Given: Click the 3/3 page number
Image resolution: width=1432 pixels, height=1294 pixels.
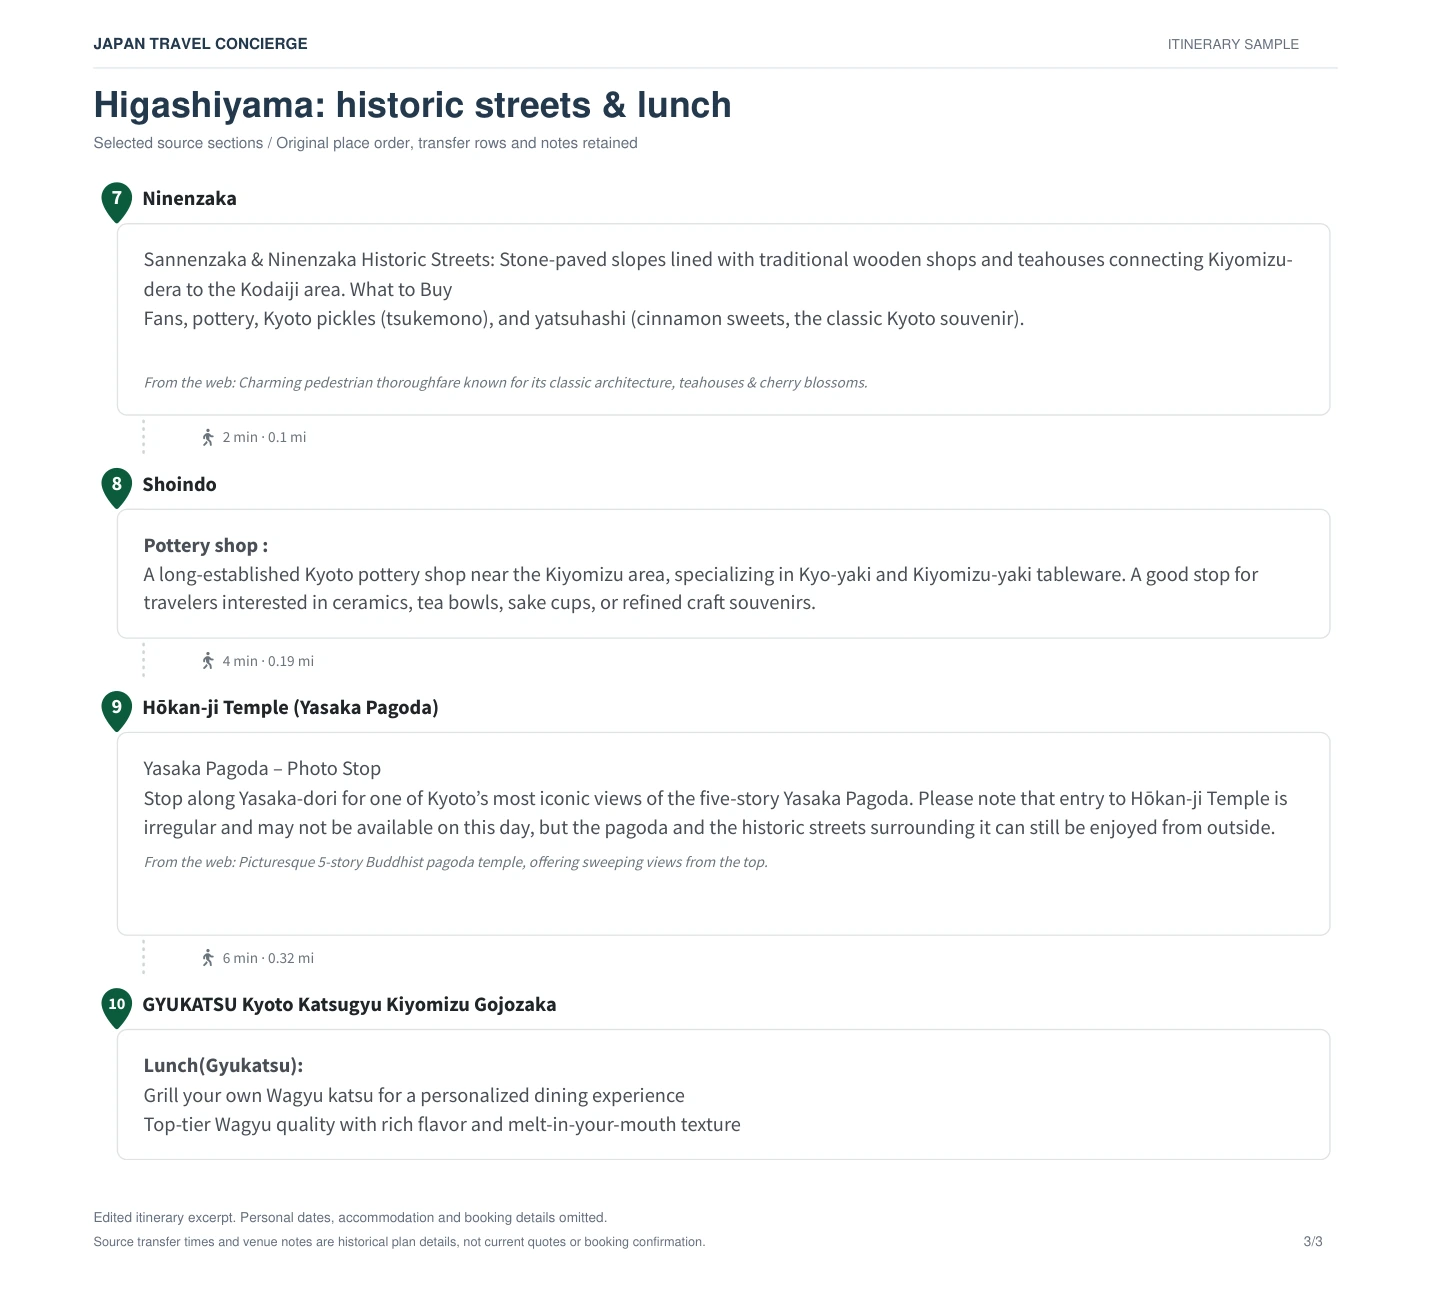Looking at the screenshot, I should 1312,1241.
